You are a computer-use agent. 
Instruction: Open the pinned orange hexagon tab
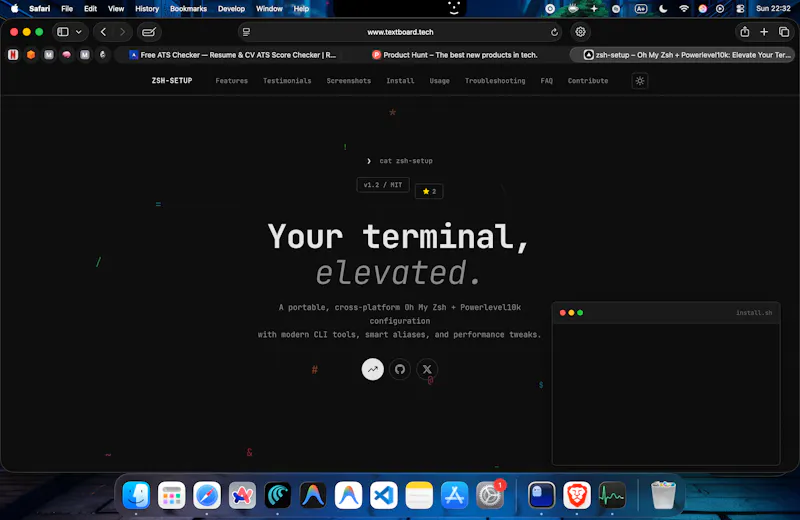click(31, 55)
